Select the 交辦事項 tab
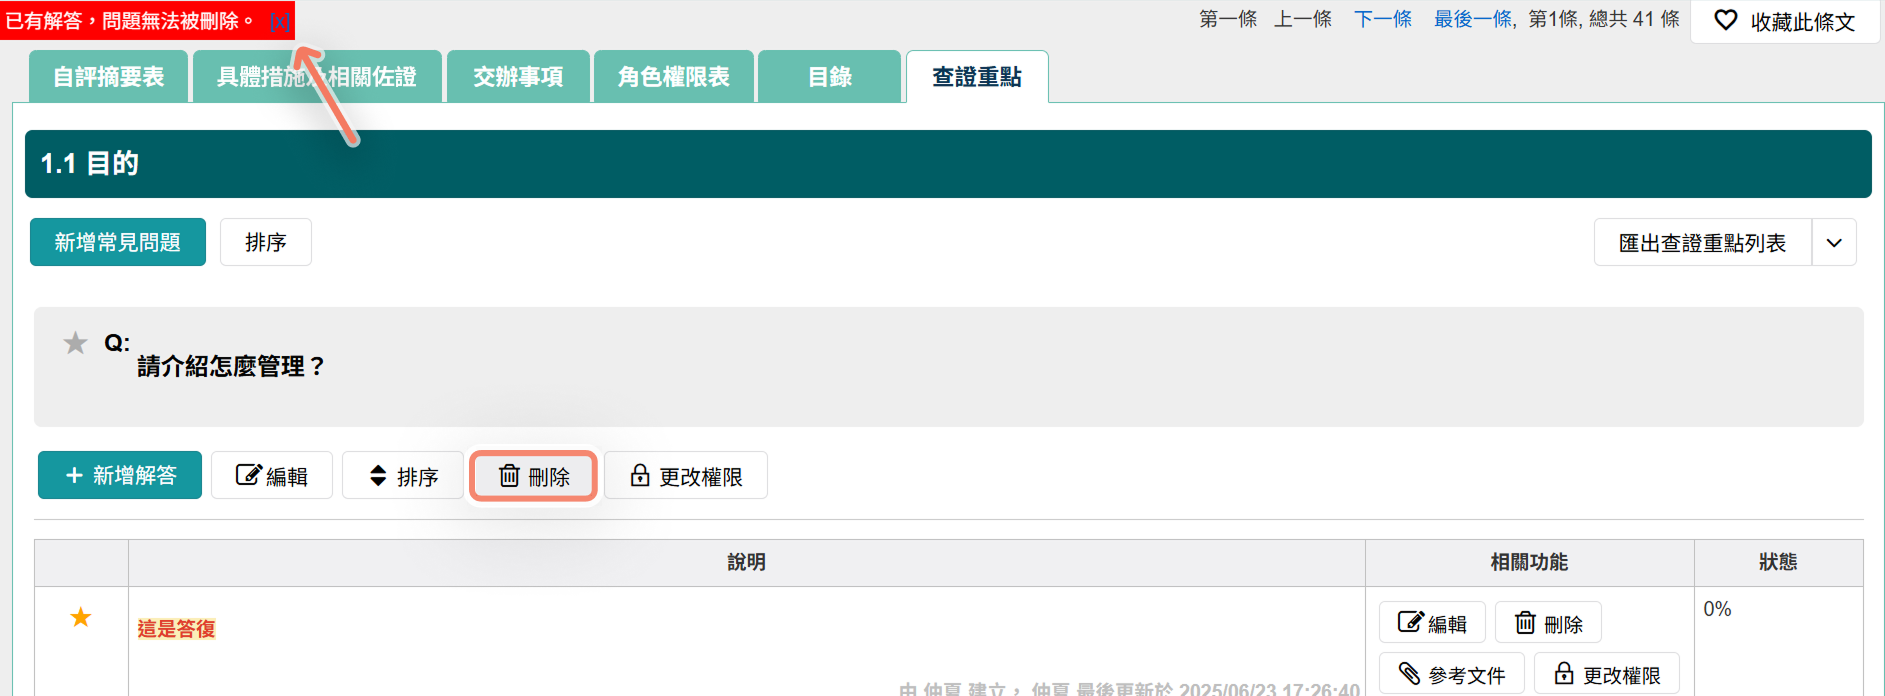The width and height of the screenshot is (1885, 696). point(518,77)
